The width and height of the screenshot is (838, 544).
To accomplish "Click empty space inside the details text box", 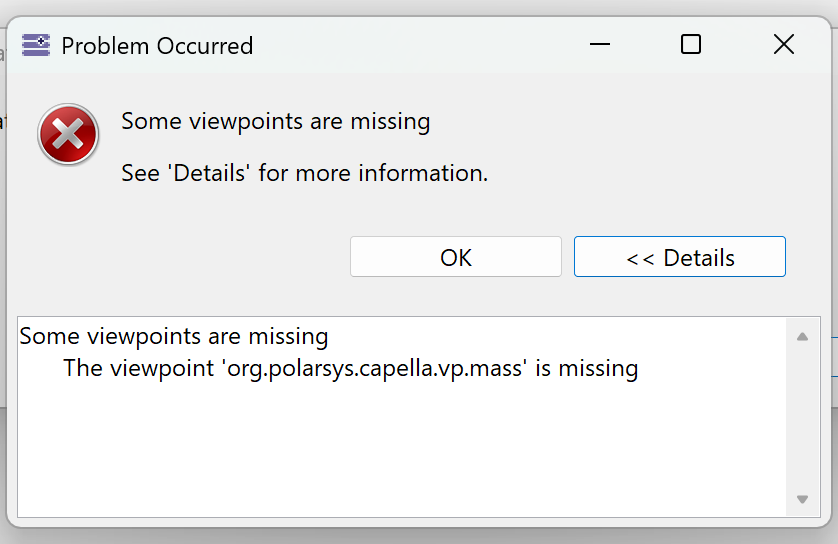I will 400,450.
